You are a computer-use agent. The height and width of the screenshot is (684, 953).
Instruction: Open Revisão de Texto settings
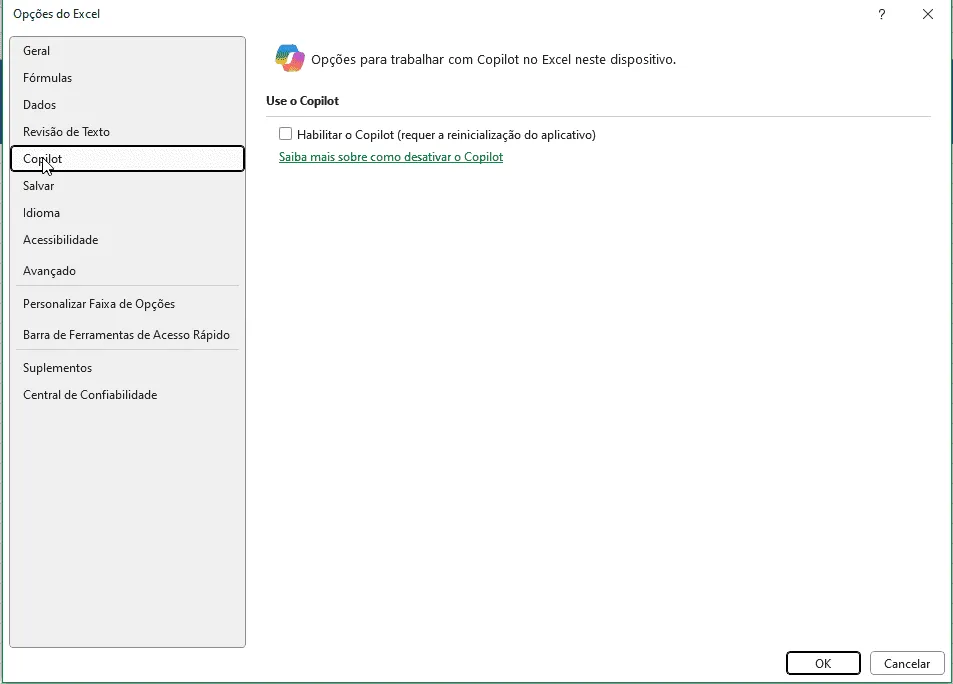click(127, 132)
